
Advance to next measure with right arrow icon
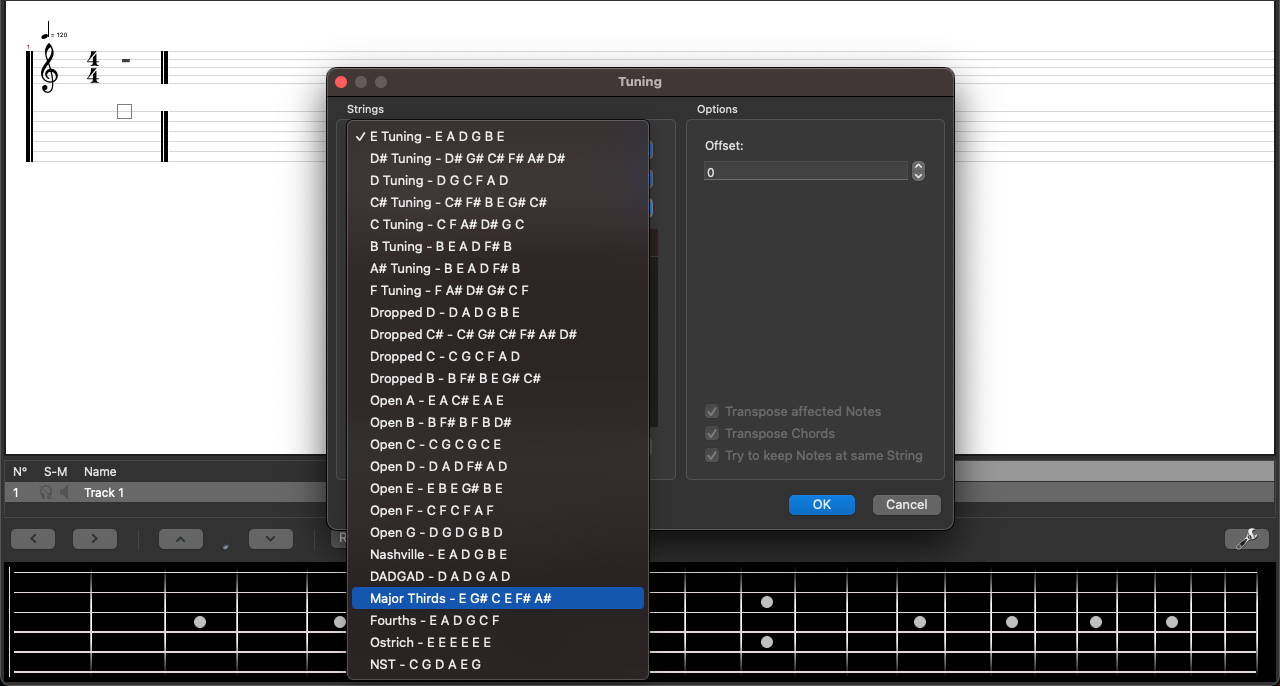tap(94, 538)
